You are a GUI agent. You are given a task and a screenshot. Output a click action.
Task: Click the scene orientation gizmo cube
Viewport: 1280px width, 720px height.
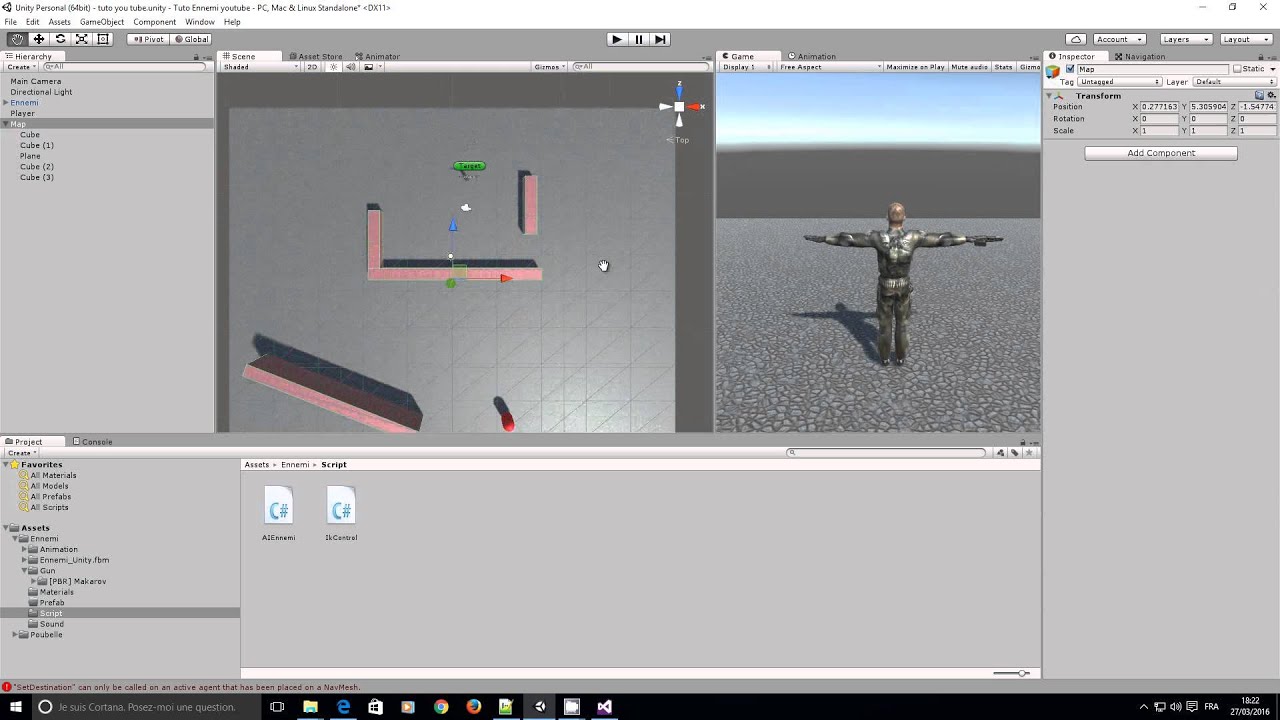click(x=679, y=106)
